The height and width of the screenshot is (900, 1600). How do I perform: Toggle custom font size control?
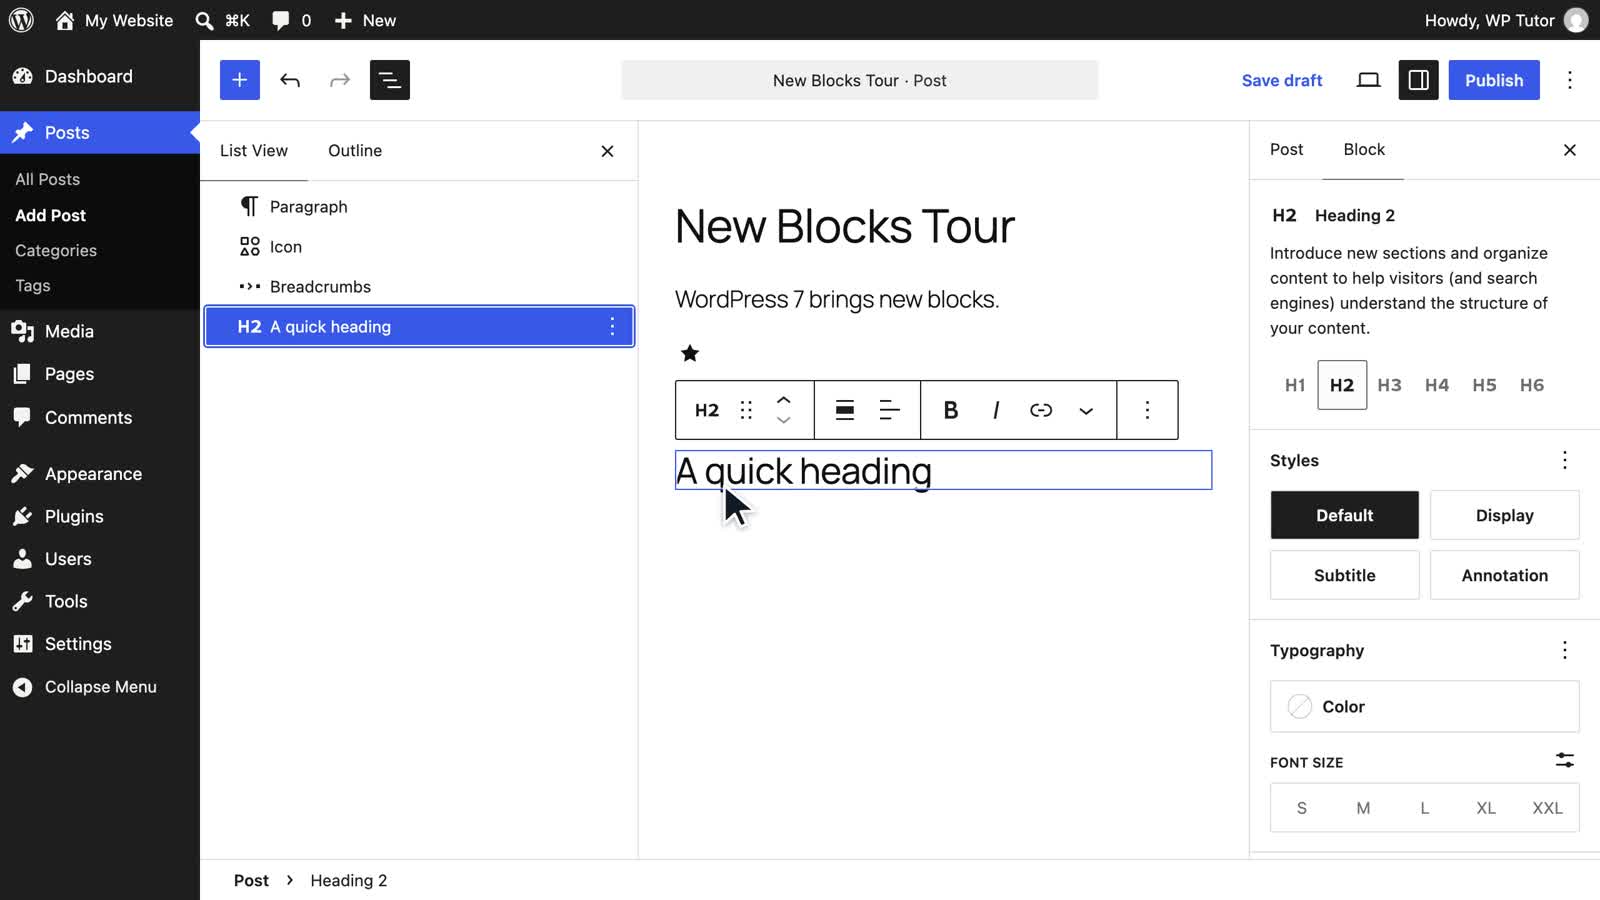tap(1565, 761)
